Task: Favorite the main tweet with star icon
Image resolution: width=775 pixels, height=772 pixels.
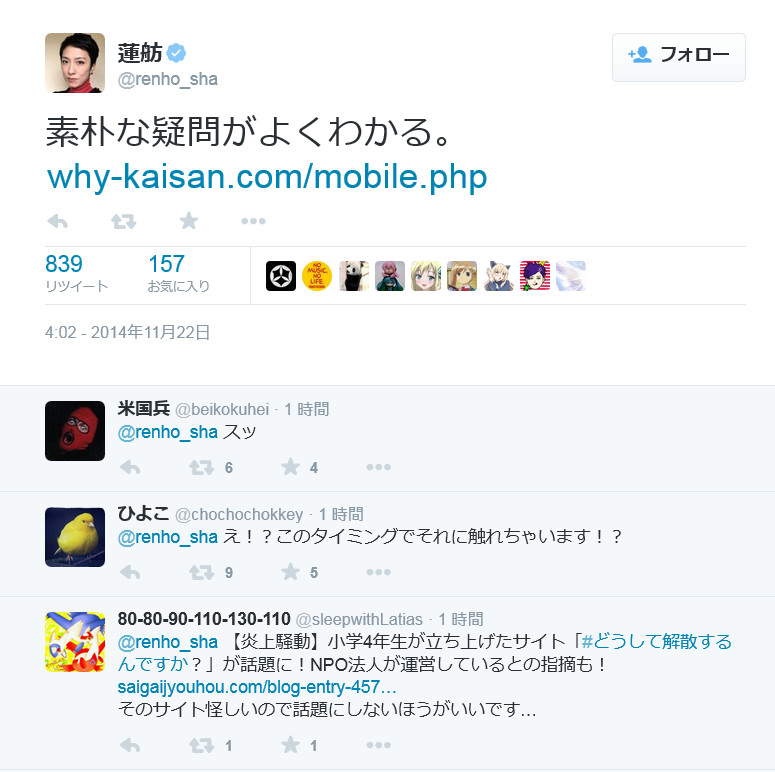Action: click(188, 220)
